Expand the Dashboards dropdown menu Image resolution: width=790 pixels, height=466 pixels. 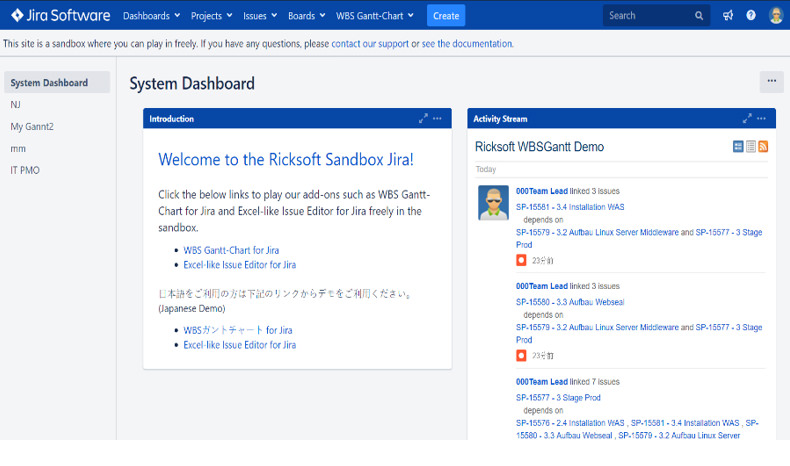pyautogui.click(x=151, y=16)
